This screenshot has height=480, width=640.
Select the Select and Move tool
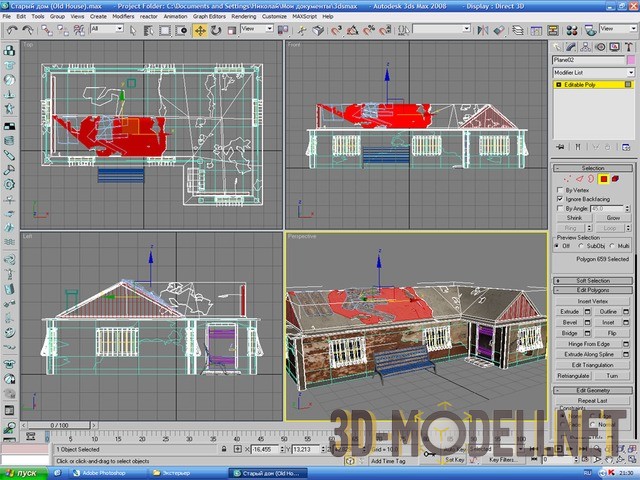[200, 30]
